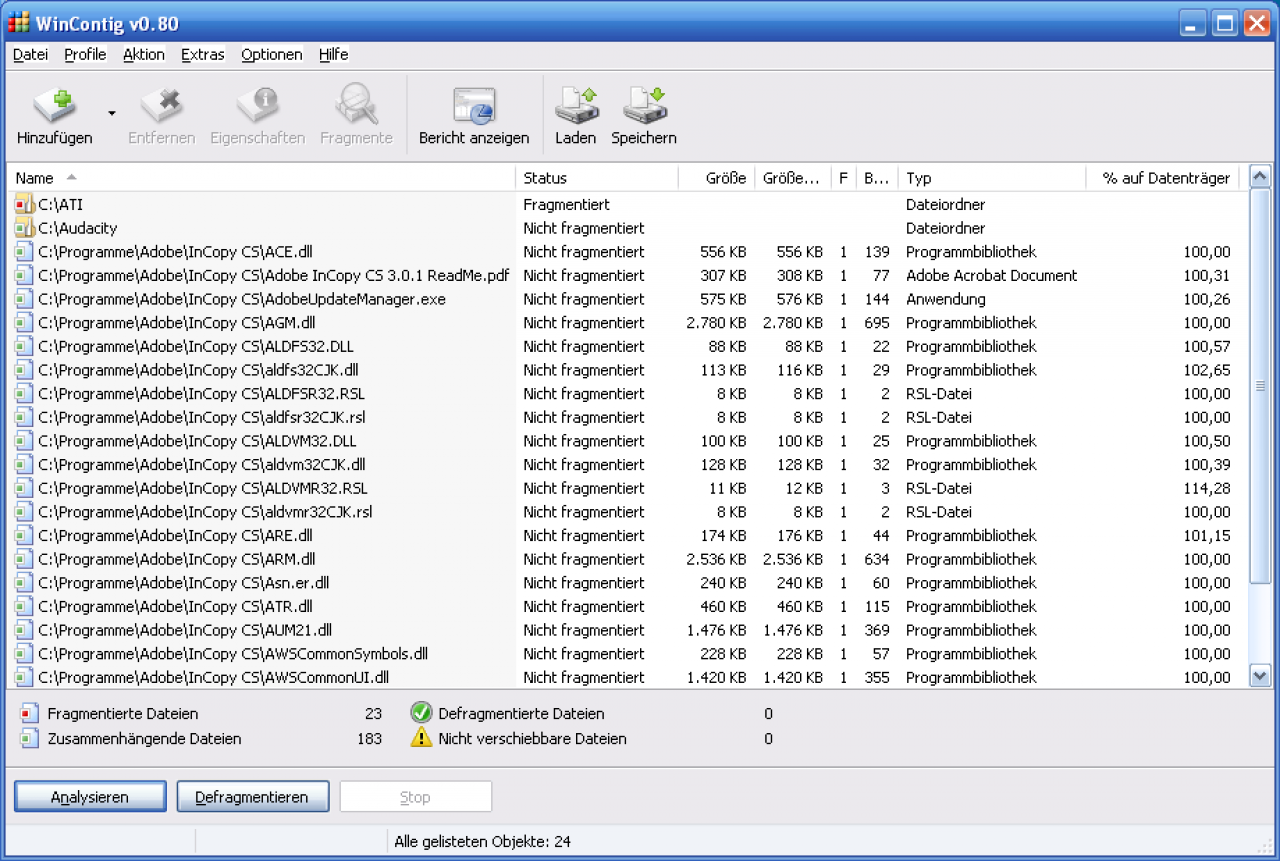1280x861 pixels.
Task: Click the file icon of ALDVM32.DLL
Action: coord(25,441)
